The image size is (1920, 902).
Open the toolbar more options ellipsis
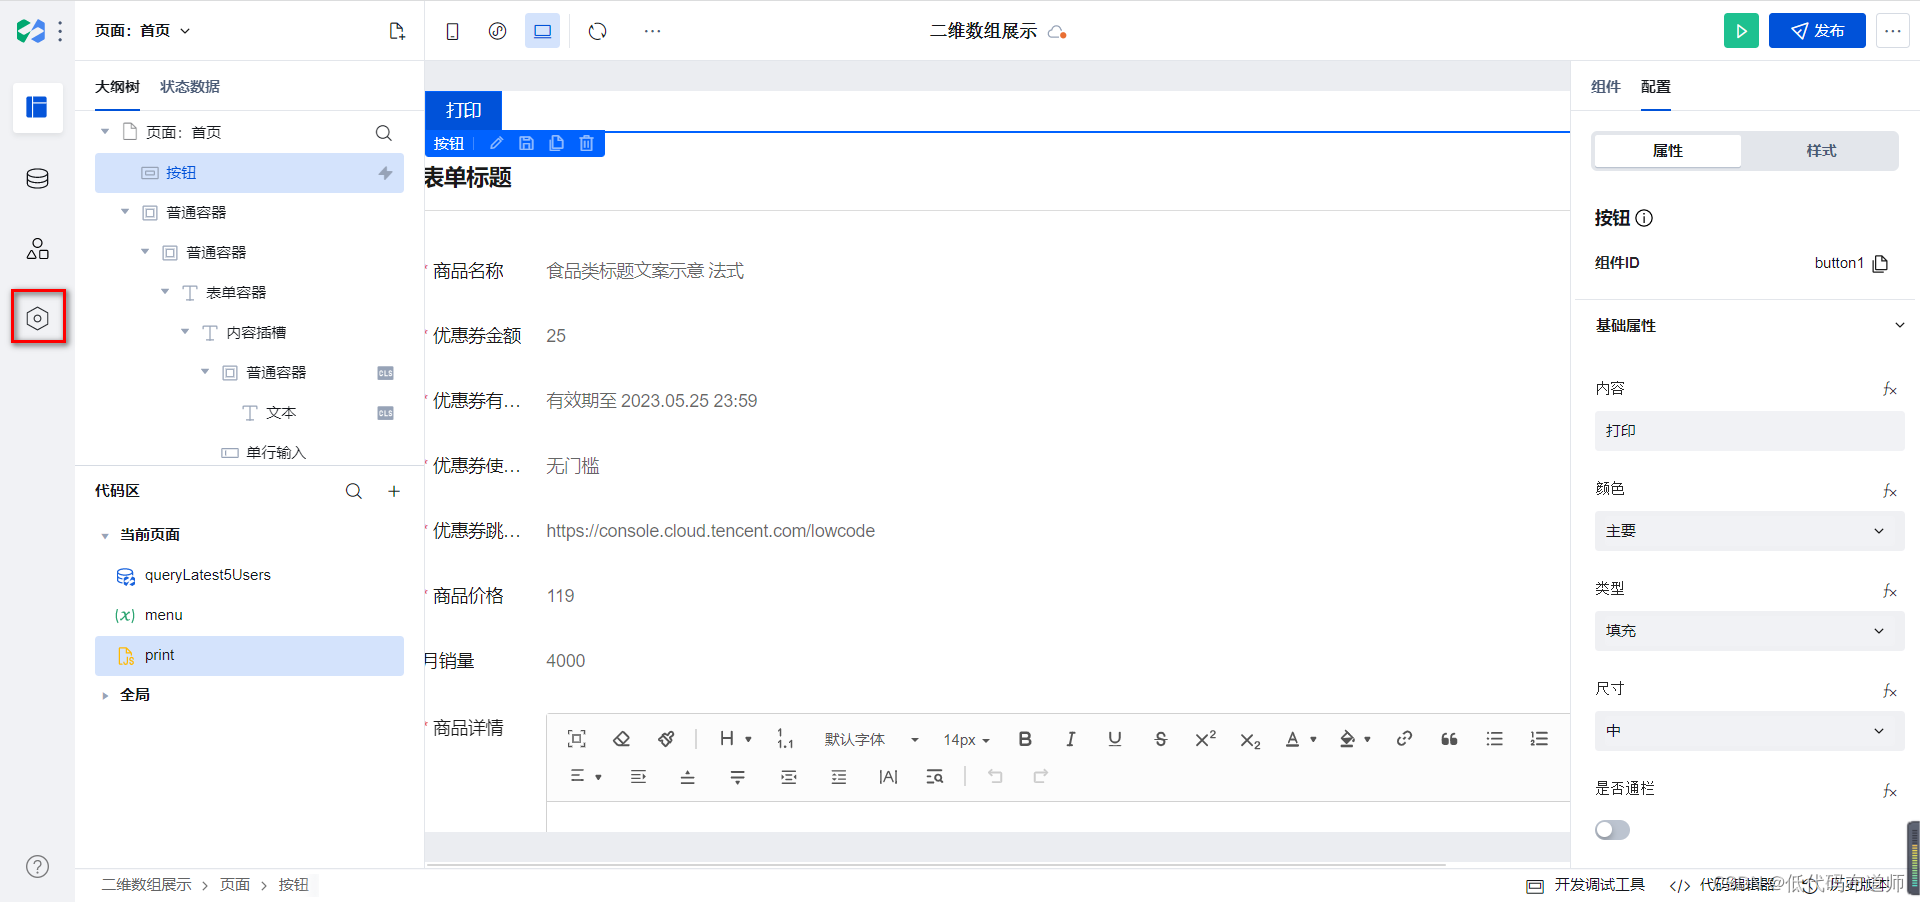pos(652,31)
